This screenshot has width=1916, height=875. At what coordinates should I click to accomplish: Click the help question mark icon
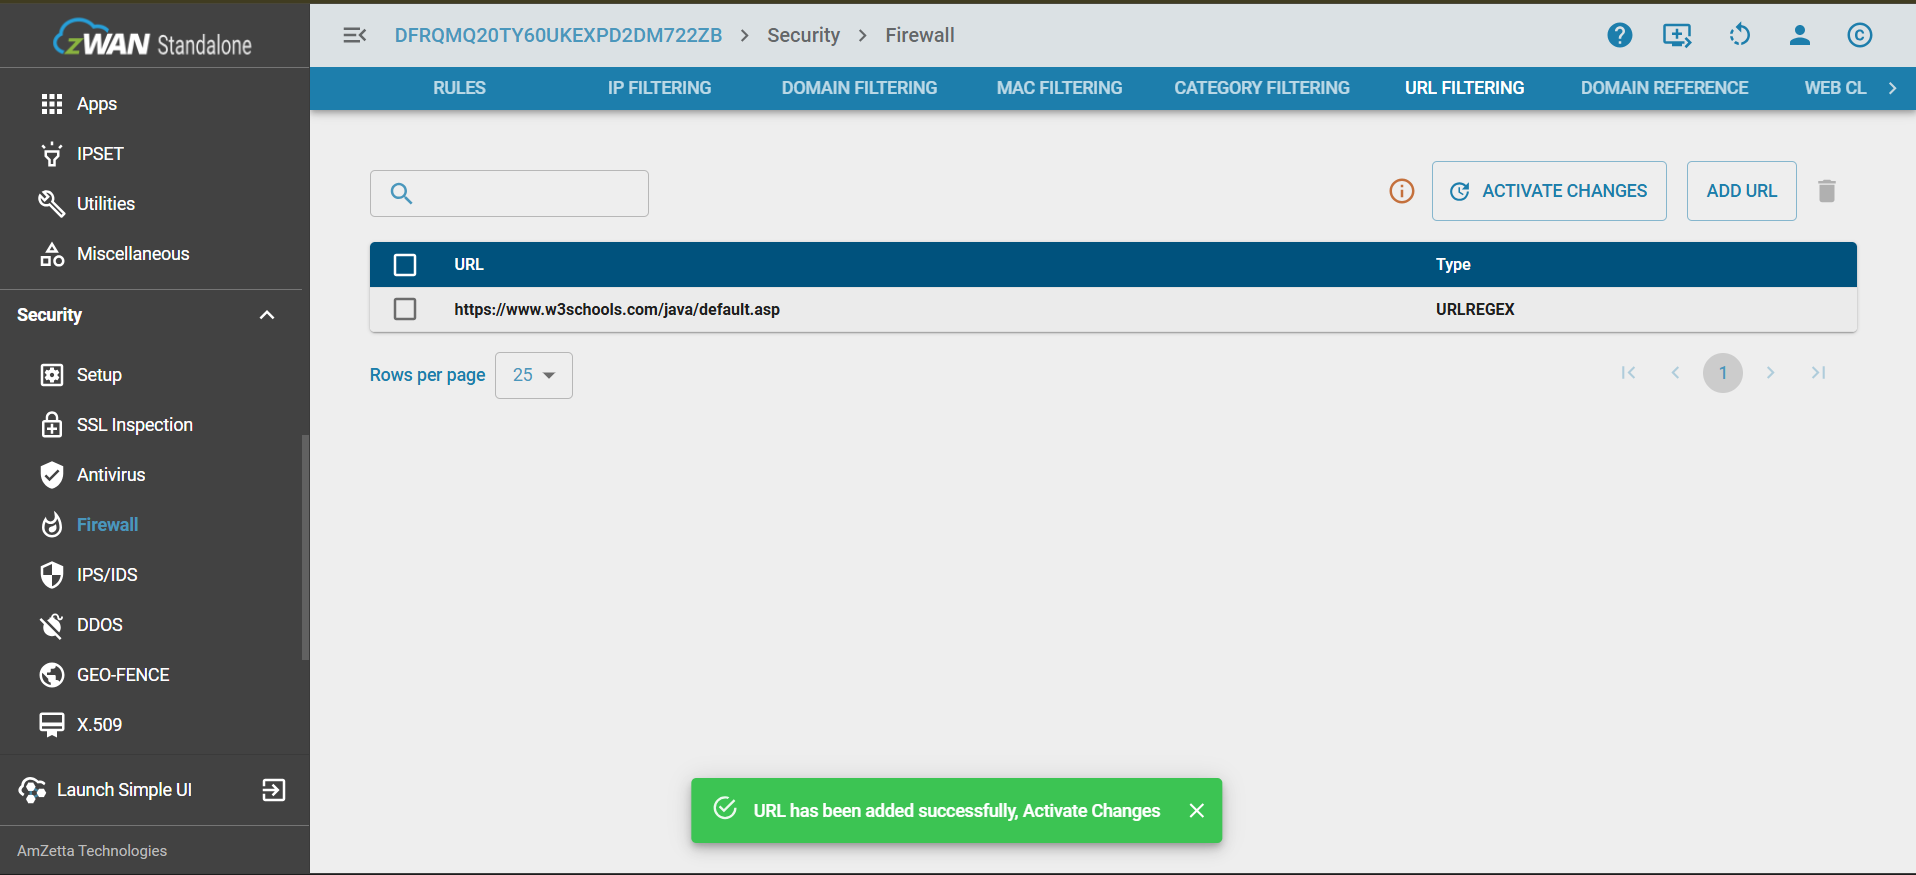pyautogui.click(x=1619, y=35)
